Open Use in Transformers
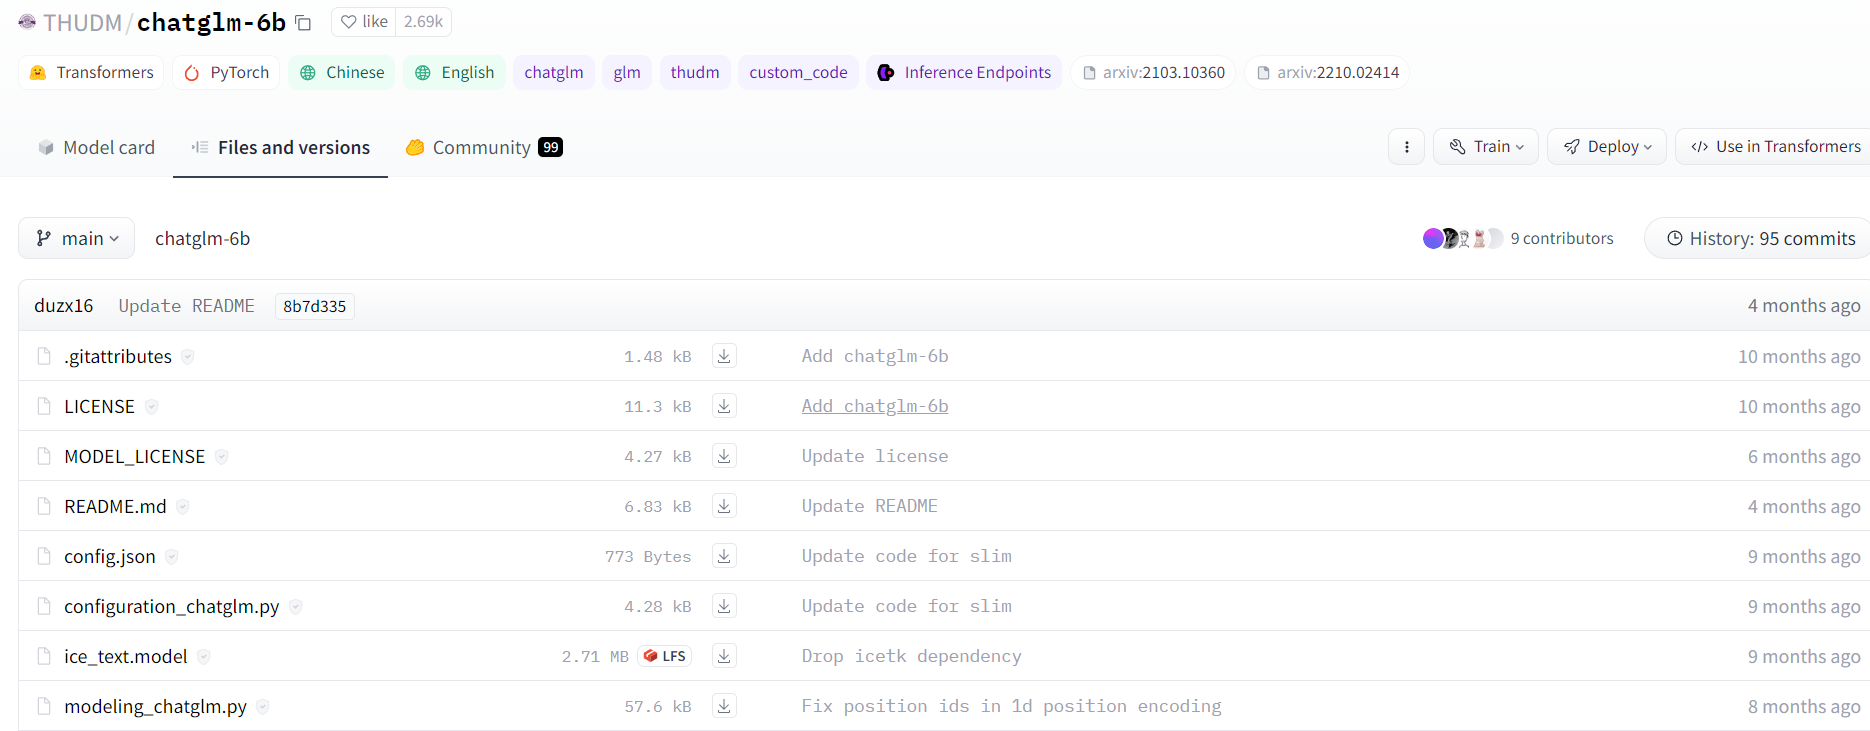1870x731 pixels. point(1775,147)
